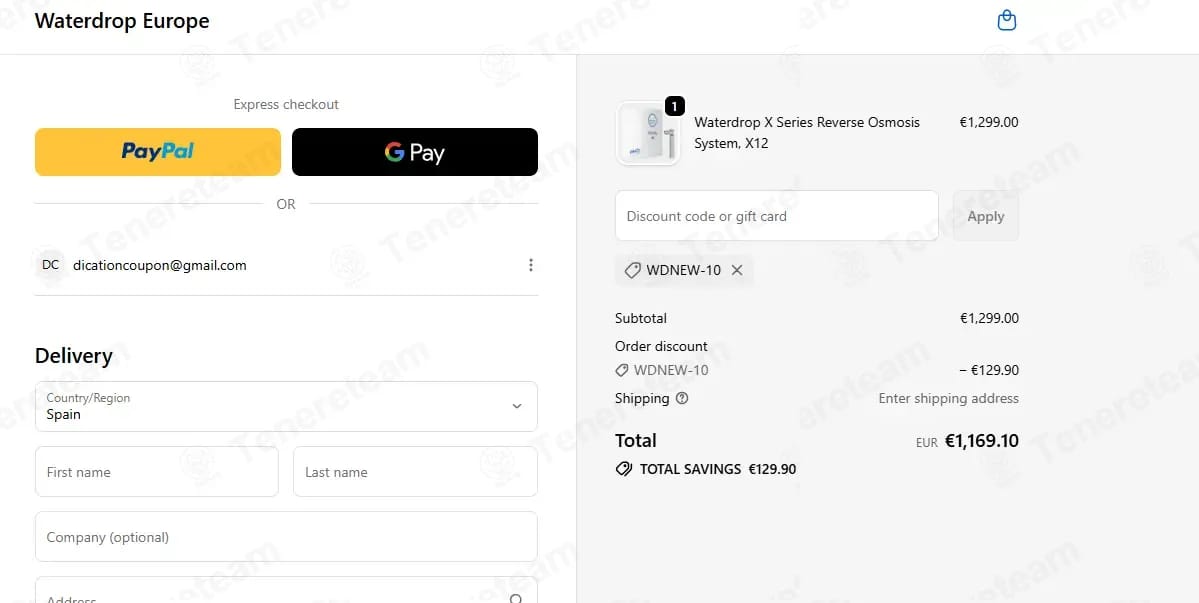This screenshot has width=1199, height=603.
Task: Focus the Last name field
Action: click(415, 472)
